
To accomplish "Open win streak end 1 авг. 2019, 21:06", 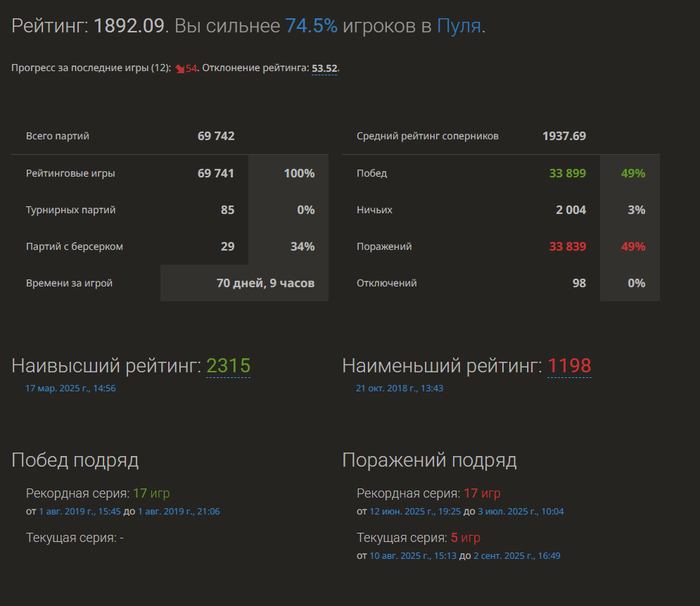I will (179, 511).
